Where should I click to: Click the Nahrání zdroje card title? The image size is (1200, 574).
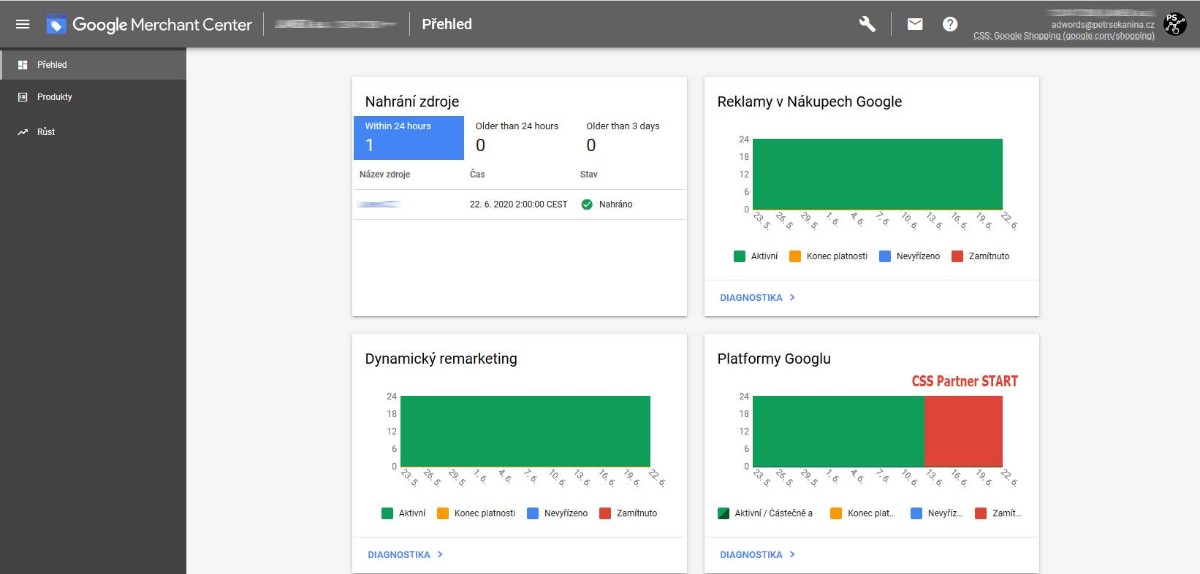412,101
